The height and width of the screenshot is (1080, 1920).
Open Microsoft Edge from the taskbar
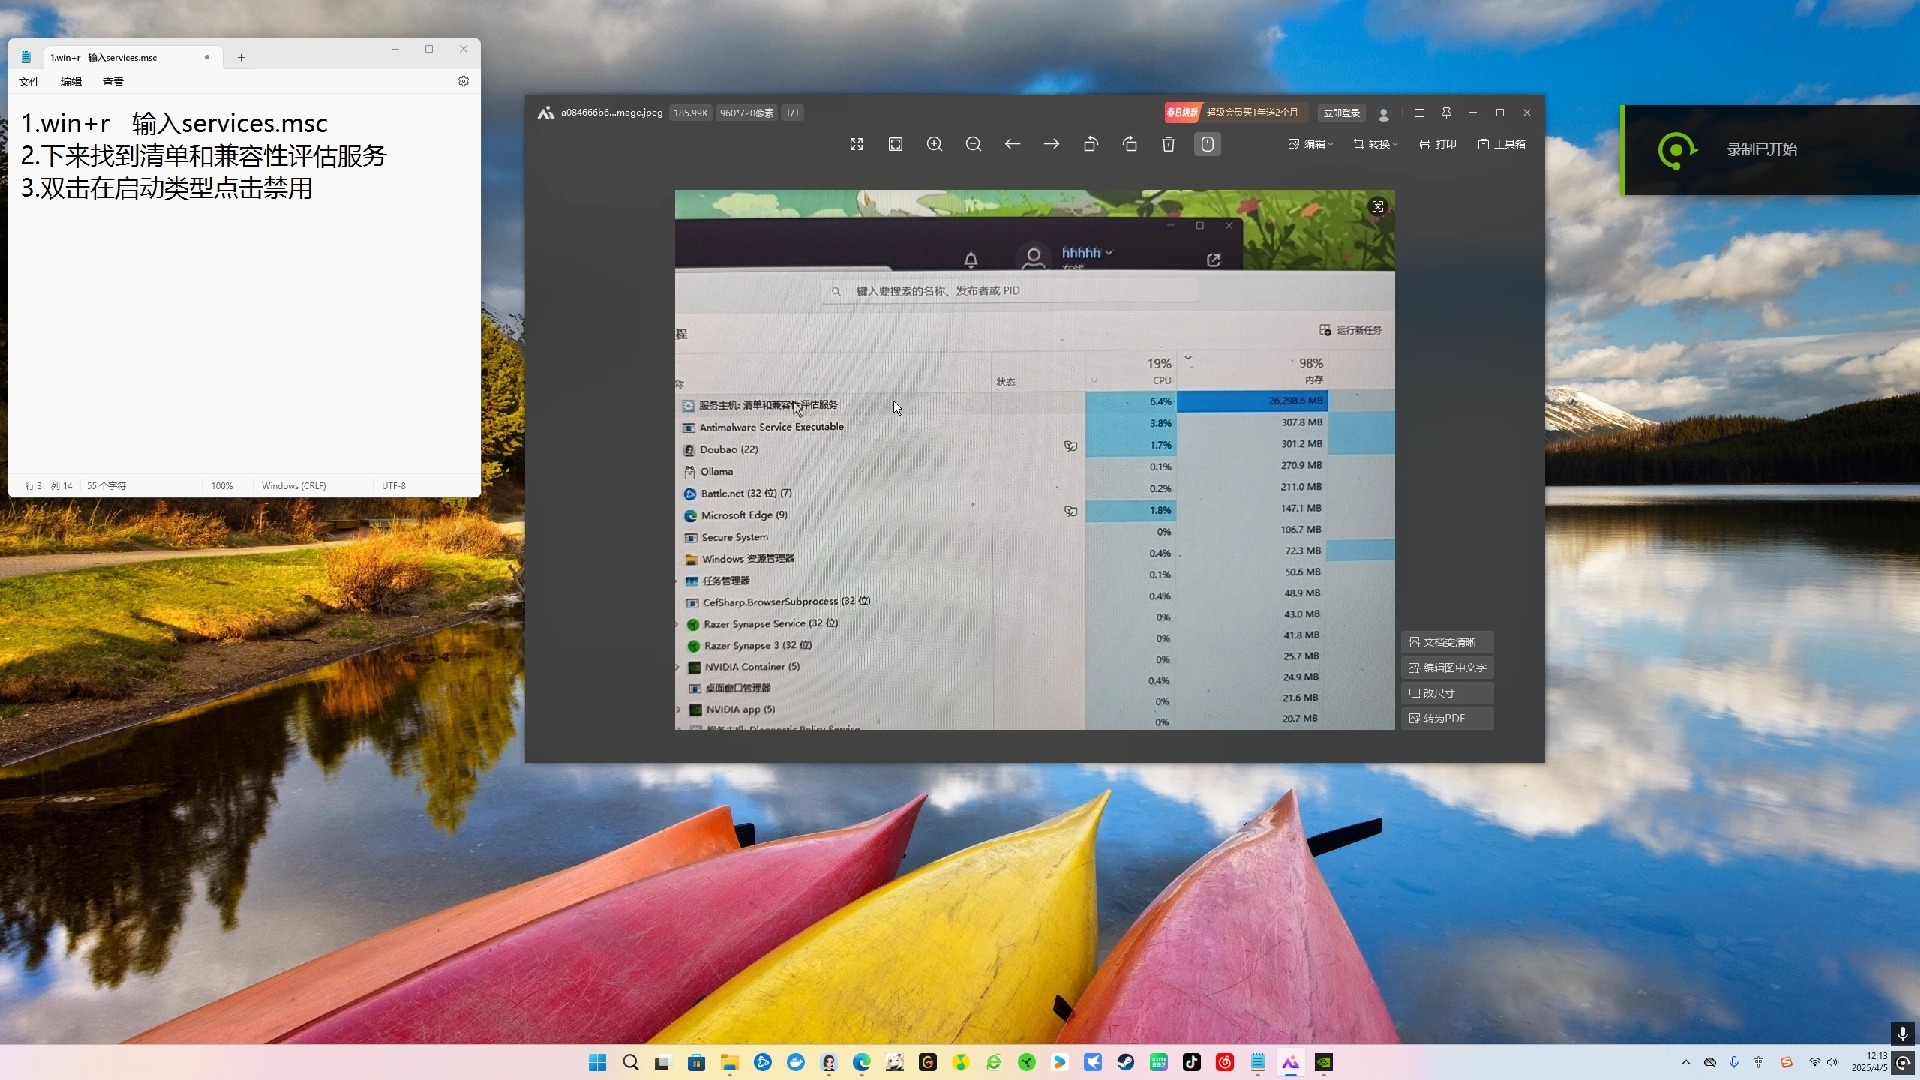861,1062
